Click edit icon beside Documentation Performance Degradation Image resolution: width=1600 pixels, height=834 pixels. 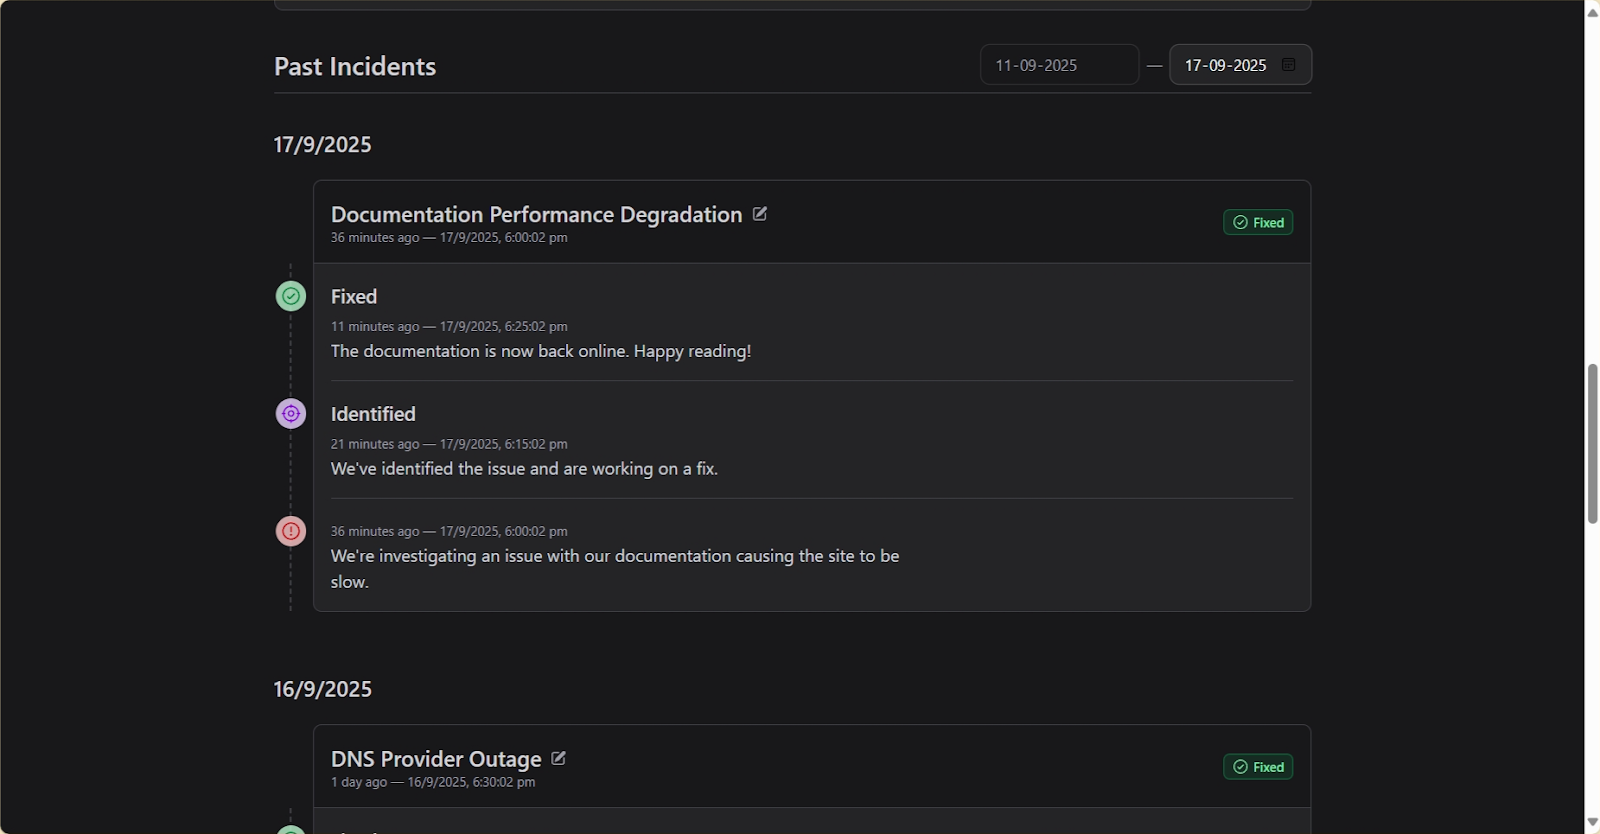760,214
